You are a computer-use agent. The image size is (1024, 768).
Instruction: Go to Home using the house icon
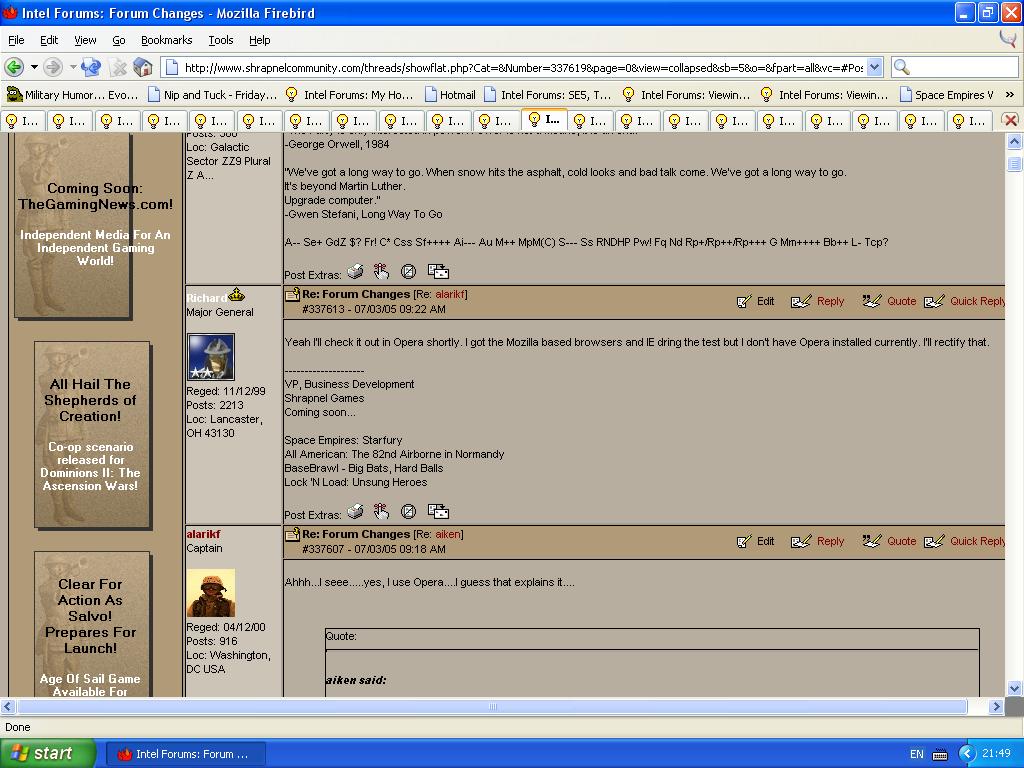click(143, 67)
